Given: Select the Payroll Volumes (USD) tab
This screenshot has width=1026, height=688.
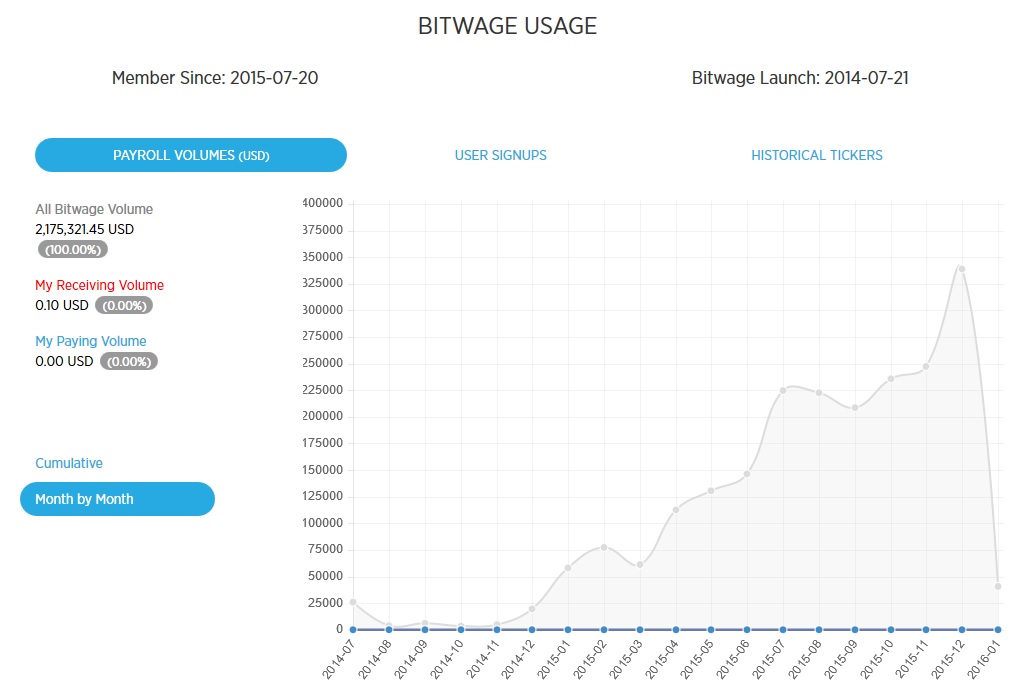Looking at the screenshot, I should pyautogui.click(x=190, y=155).
